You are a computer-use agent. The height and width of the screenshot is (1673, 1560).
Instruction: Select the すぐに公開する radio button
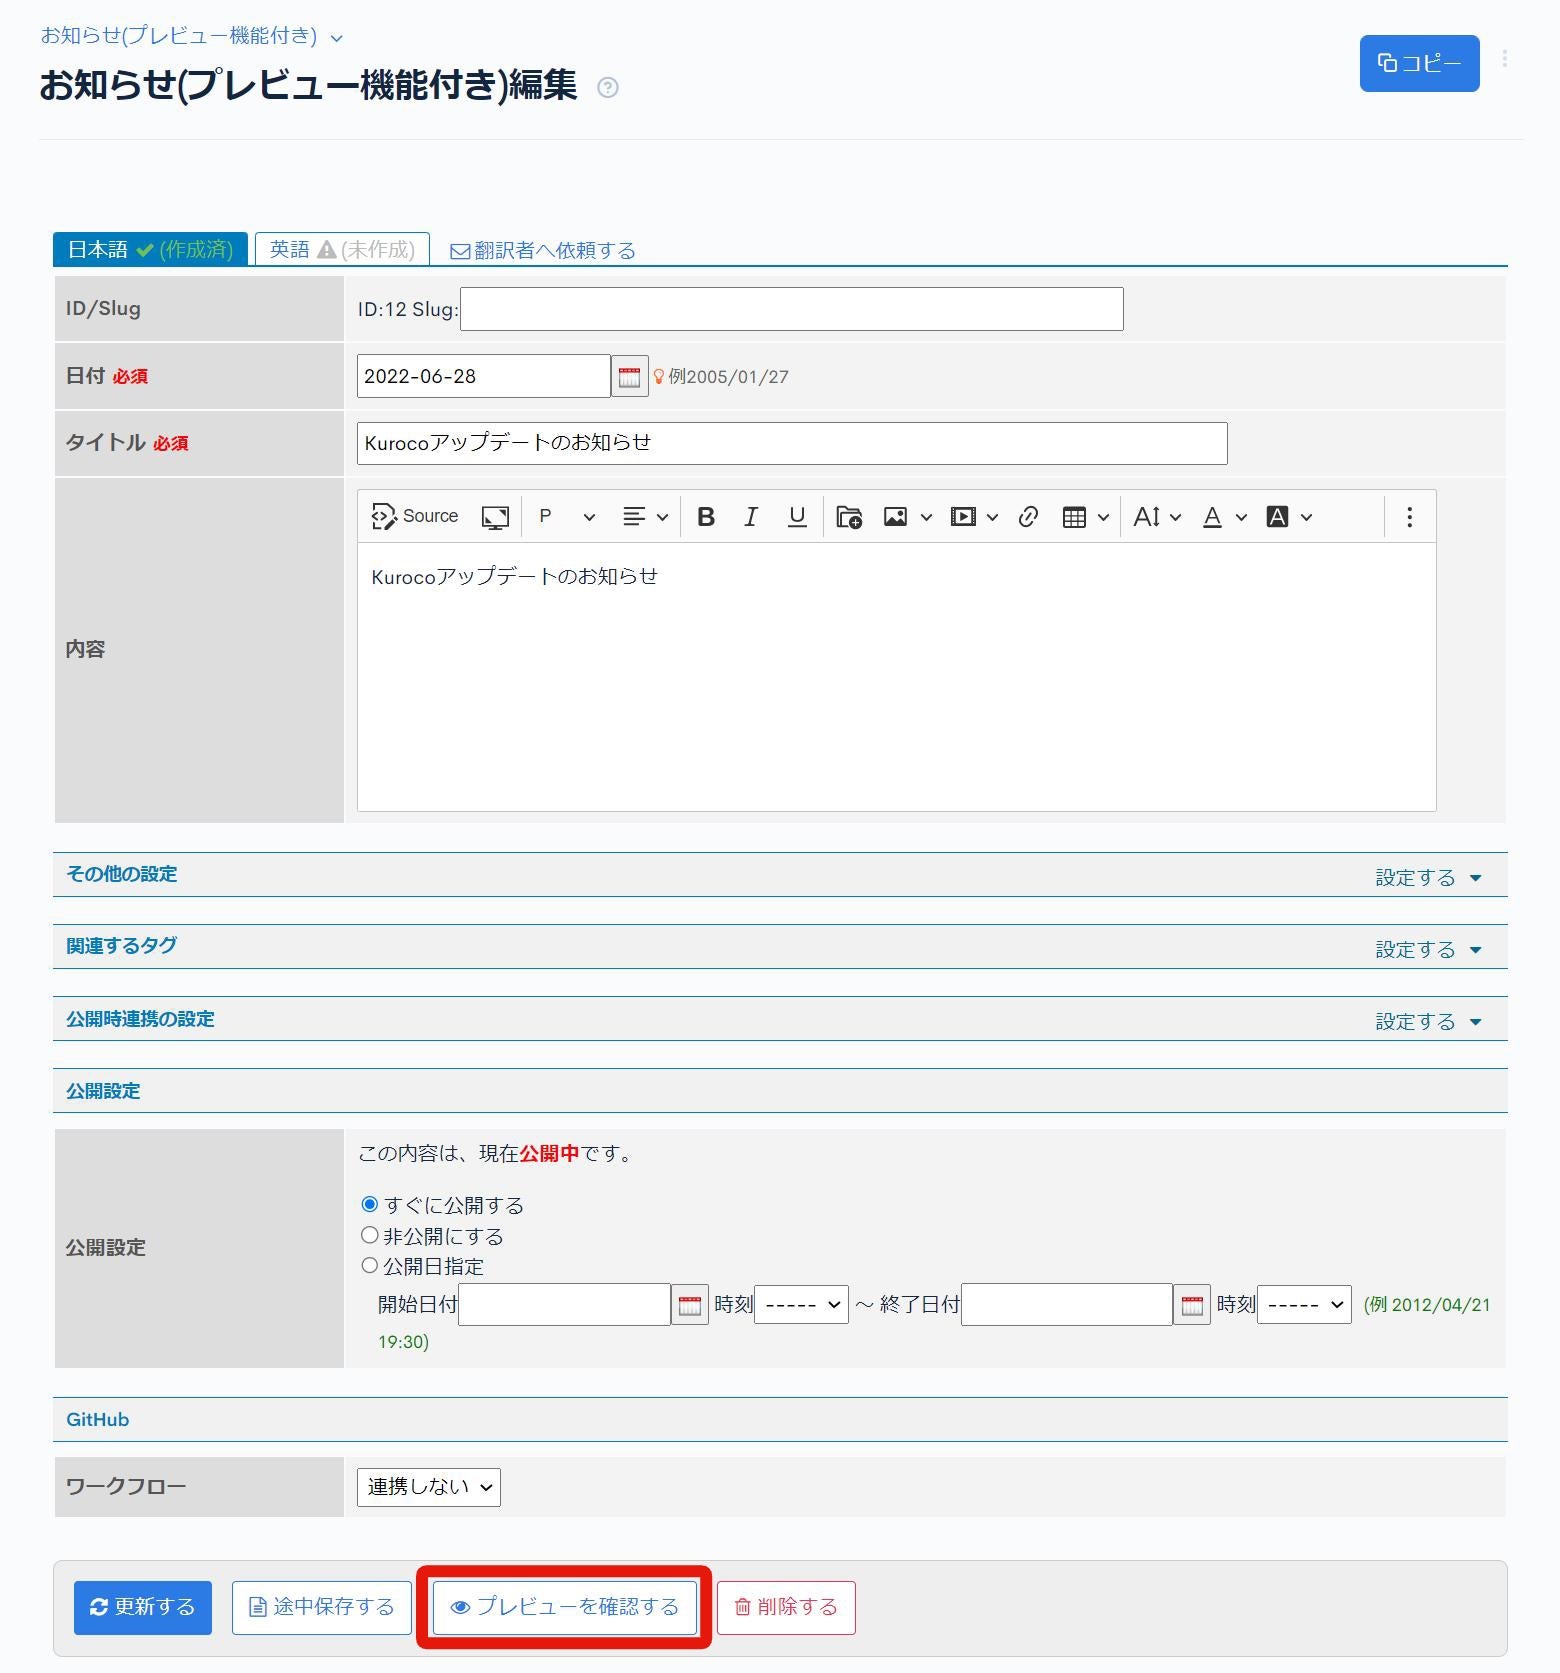[x=370, y=1204]
